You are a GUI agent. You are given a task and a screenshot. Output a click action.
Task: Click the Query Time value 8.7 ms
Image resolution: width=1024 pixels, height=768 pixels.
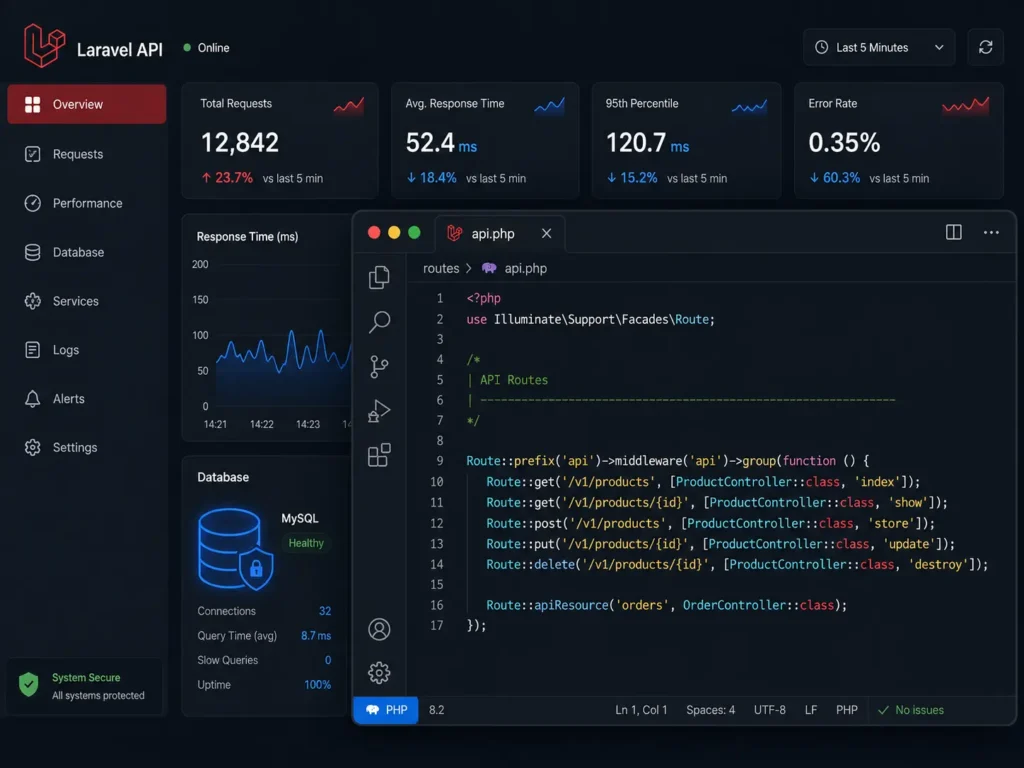coord(316,635)
